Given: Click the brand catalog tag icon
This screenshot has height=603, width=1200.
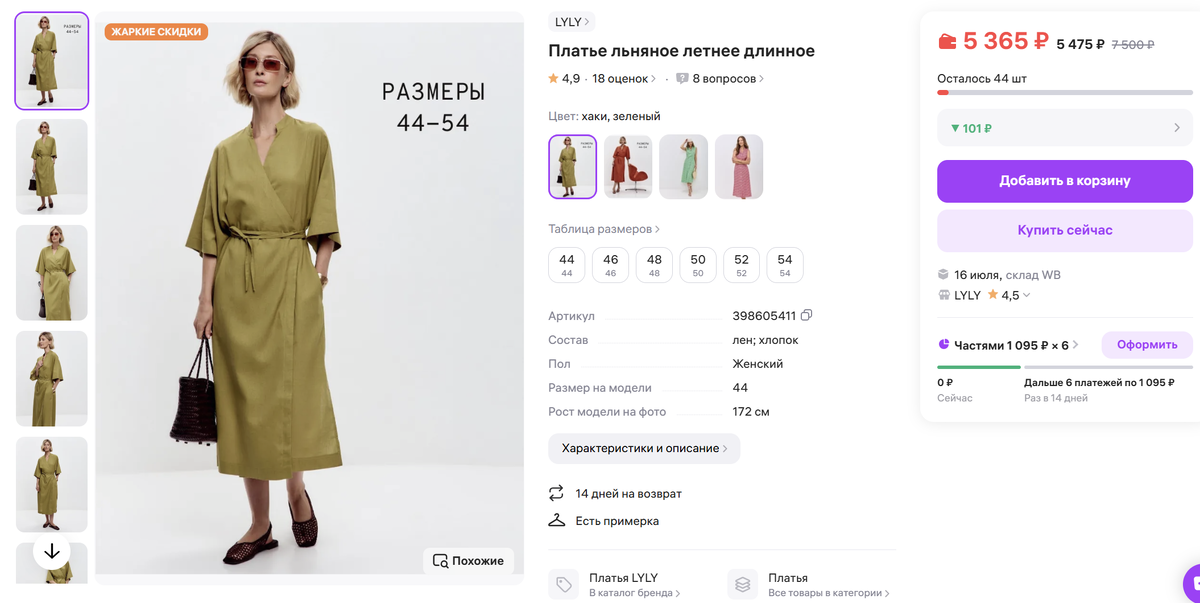Looking at the screenshot, I should (565, 585).
